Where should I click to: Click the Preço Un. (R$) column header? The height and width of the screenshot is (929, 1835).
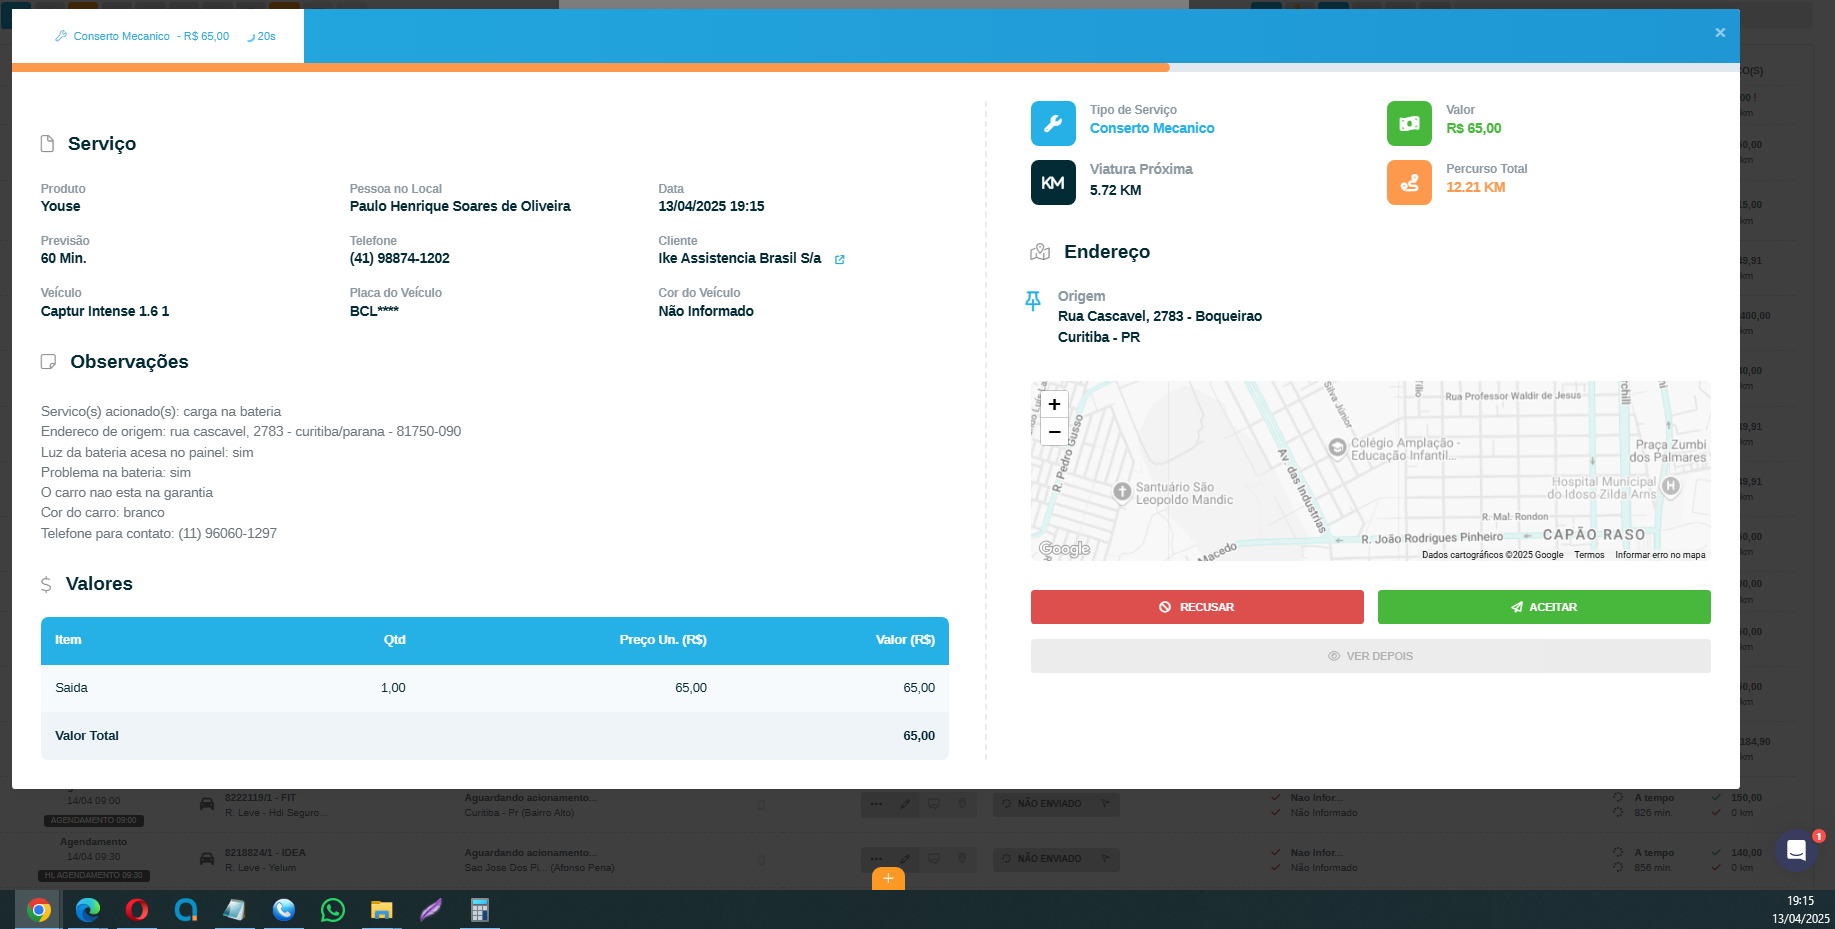(x=663, y=640)
